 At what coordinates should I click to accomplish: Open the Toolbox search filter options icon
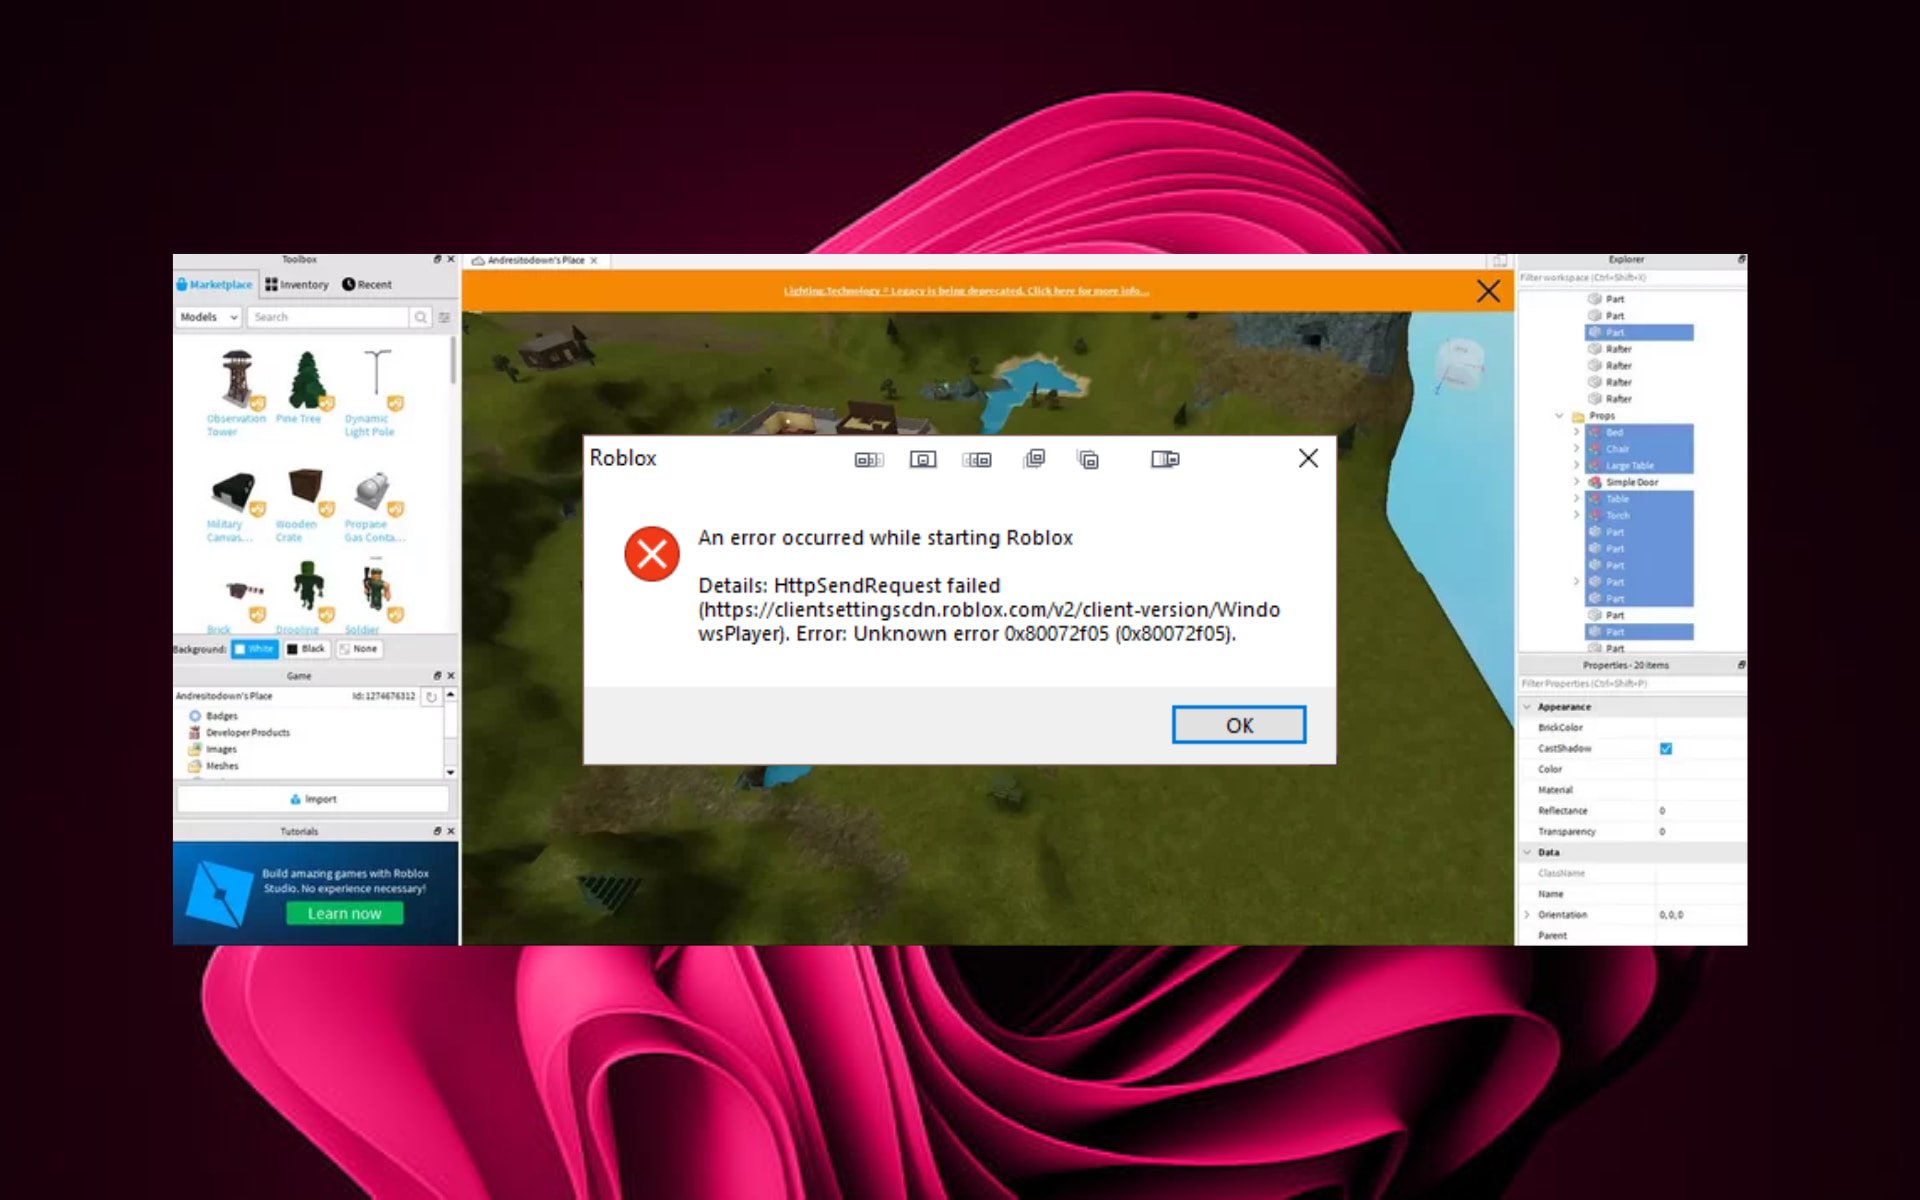444,317
